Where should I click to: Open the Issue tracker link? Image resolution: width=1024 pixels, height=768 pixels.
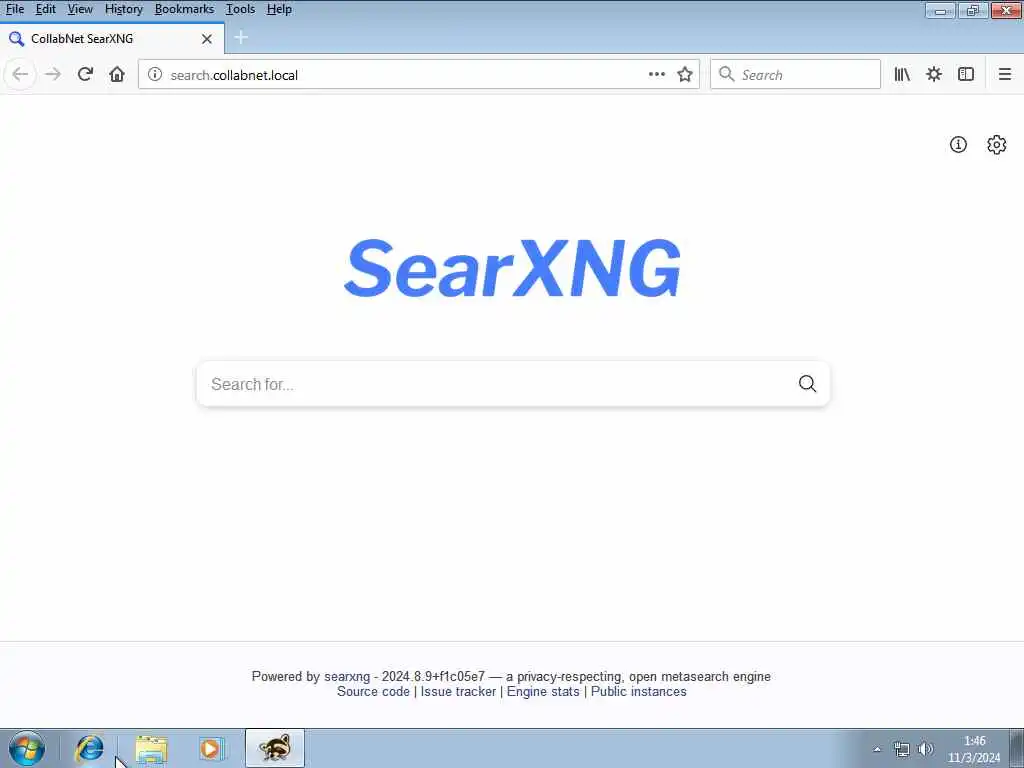tap(458, 692)
